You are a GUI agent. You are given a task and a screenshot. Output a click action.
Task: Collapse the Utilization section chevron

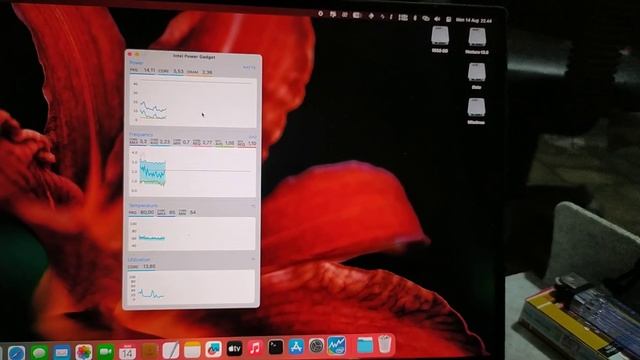(253, 259)
